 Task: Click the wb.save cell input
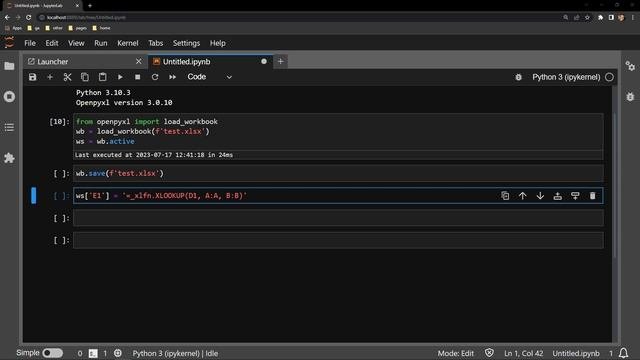coord(338,173)
